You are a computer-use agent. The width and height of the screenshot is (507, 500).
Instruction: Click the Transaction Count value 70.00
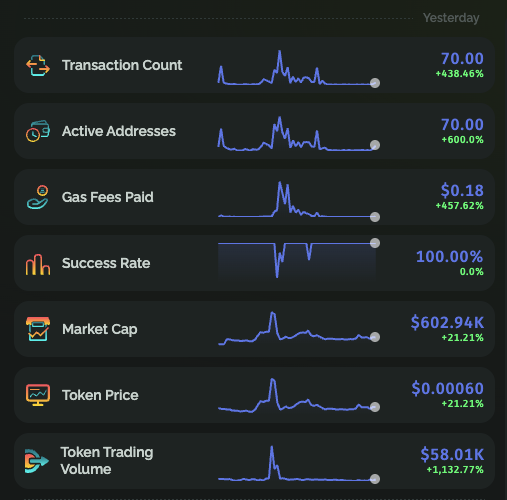pos(462,59)
